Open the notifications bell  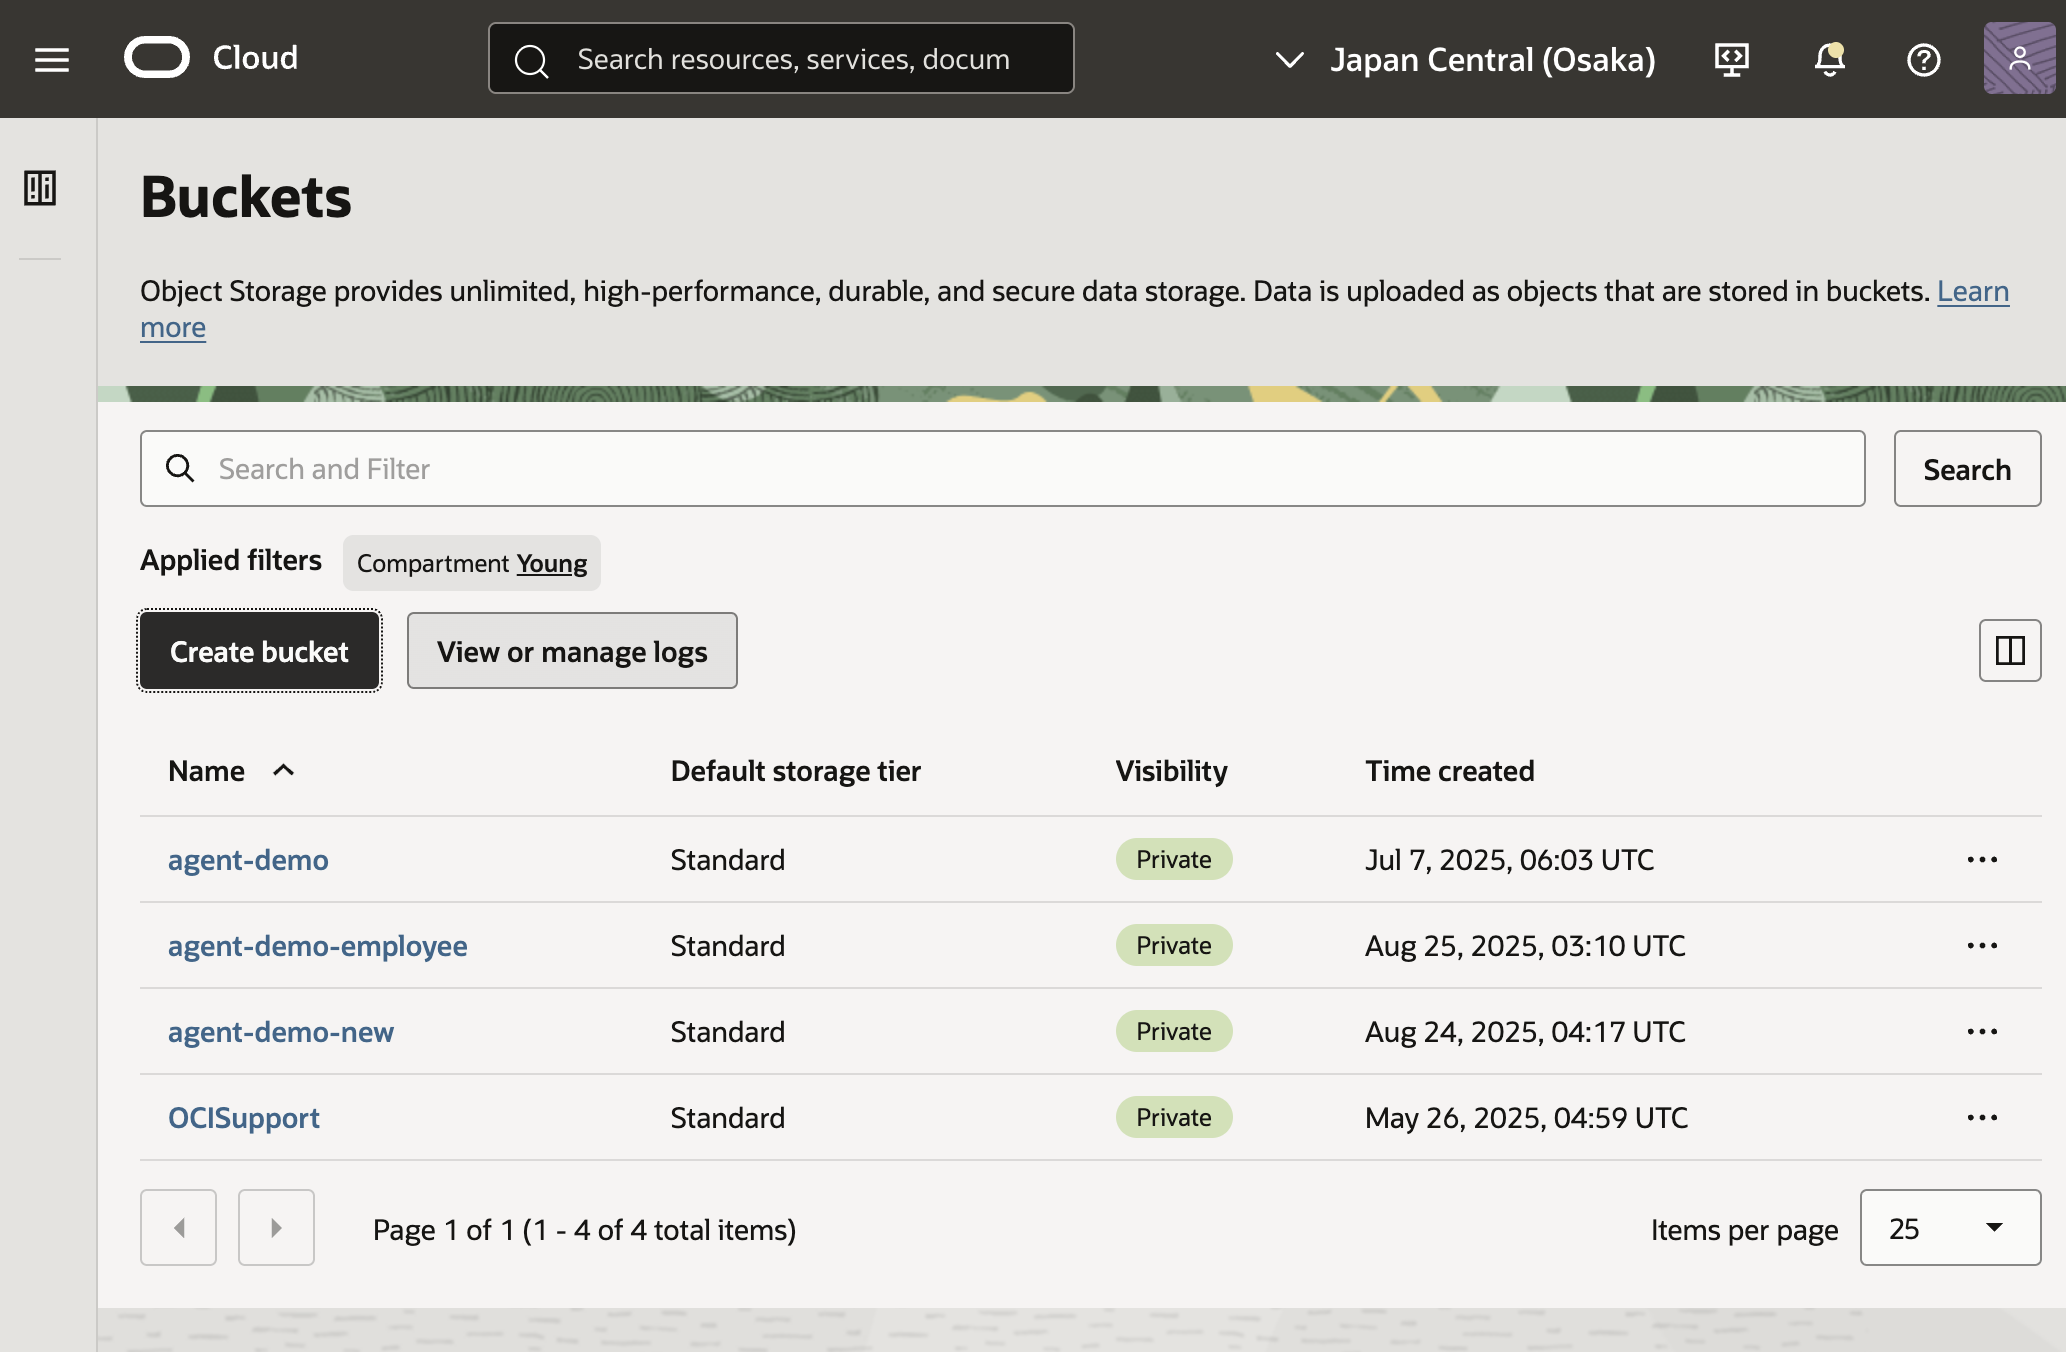[1829, 60]
